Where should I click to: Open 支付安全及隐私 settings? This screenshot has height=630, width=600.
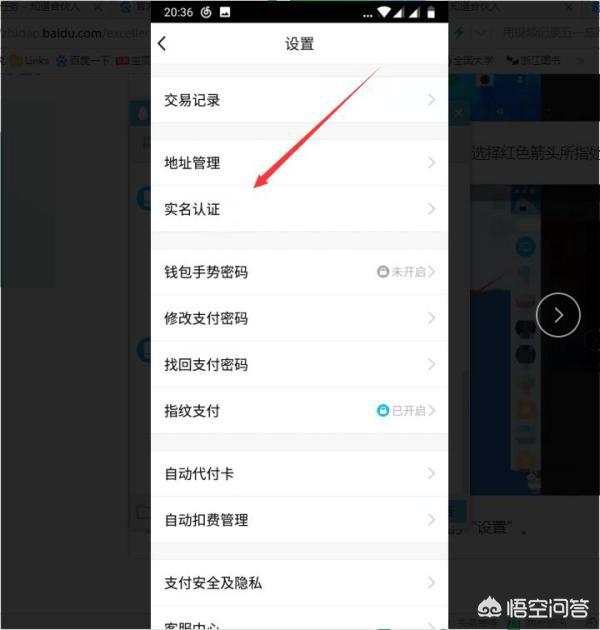299,583
